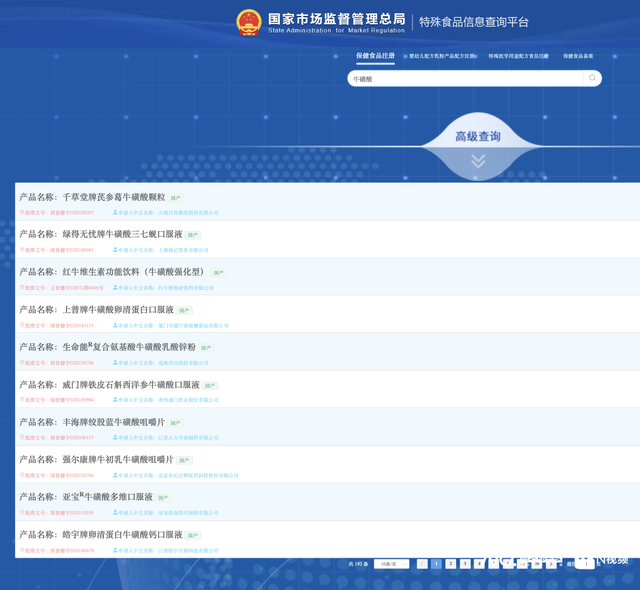Viewport: 640px width, 590px height.
Task: Click applicant person icon in 千草堂牌 row
Action: click(x=115, y=212)
